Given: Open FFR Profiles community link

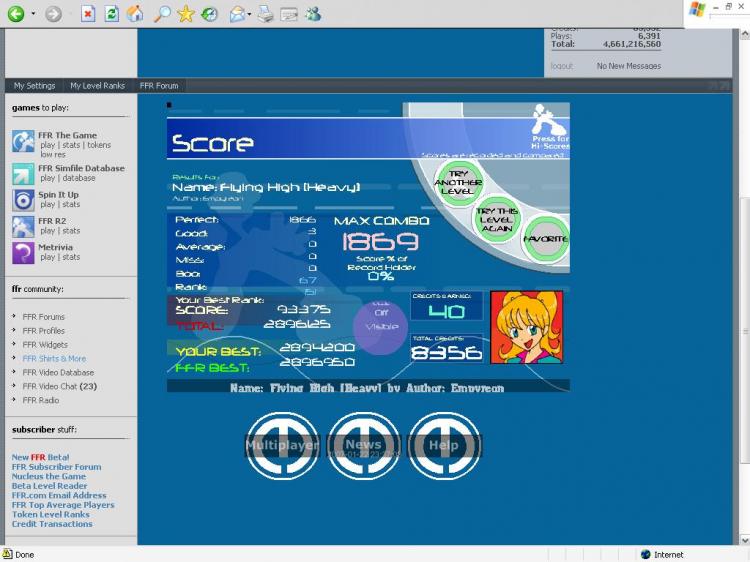Looking at the screenshot, I should click(x=44, y=331).
